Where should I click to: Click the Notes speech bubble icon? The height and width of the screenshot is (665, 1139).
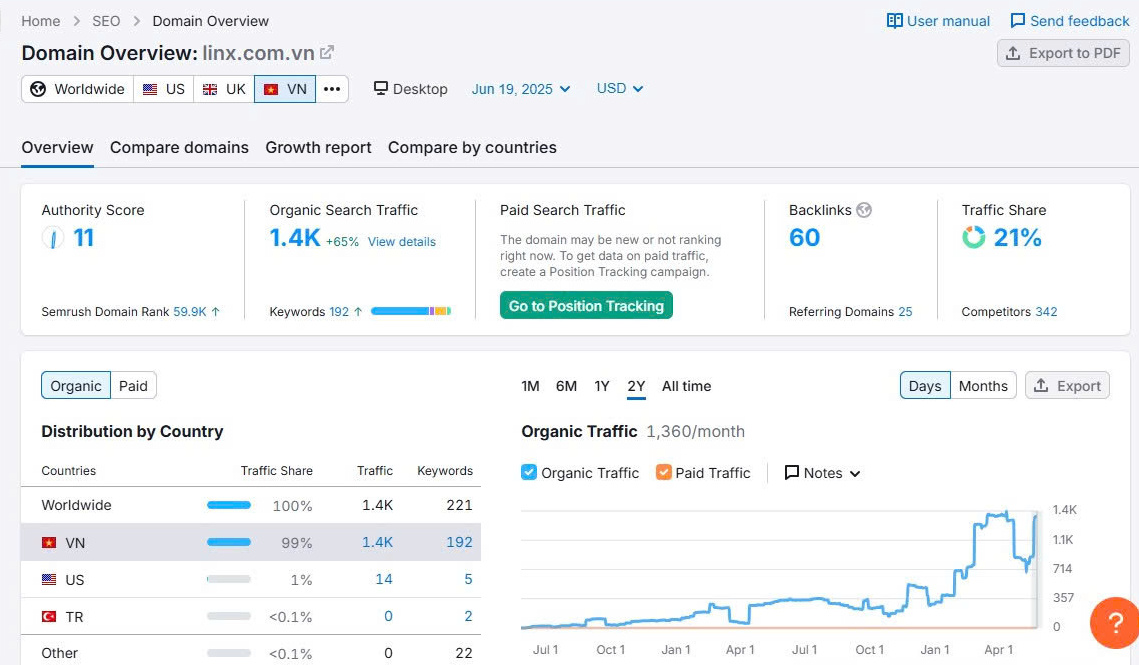(x=792, y=472)
